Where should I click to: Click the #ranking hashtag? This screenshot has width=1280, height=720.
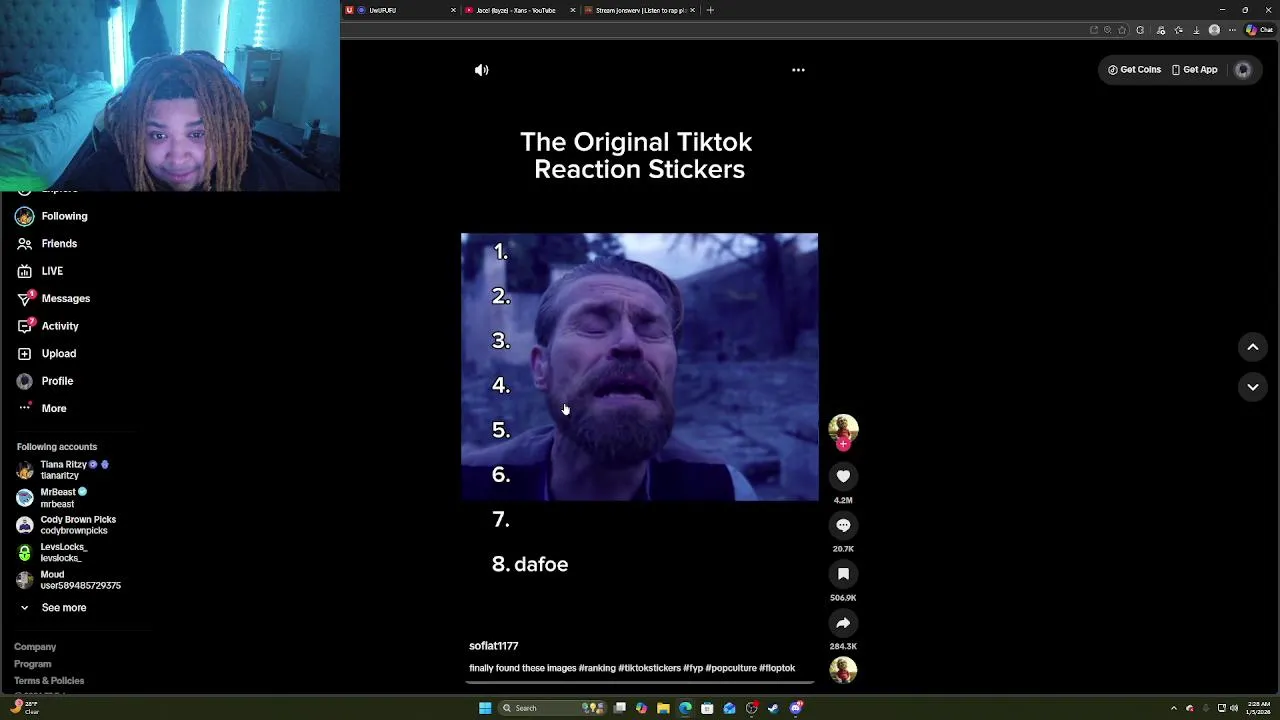pyautogui.click(x=597, y=668)
